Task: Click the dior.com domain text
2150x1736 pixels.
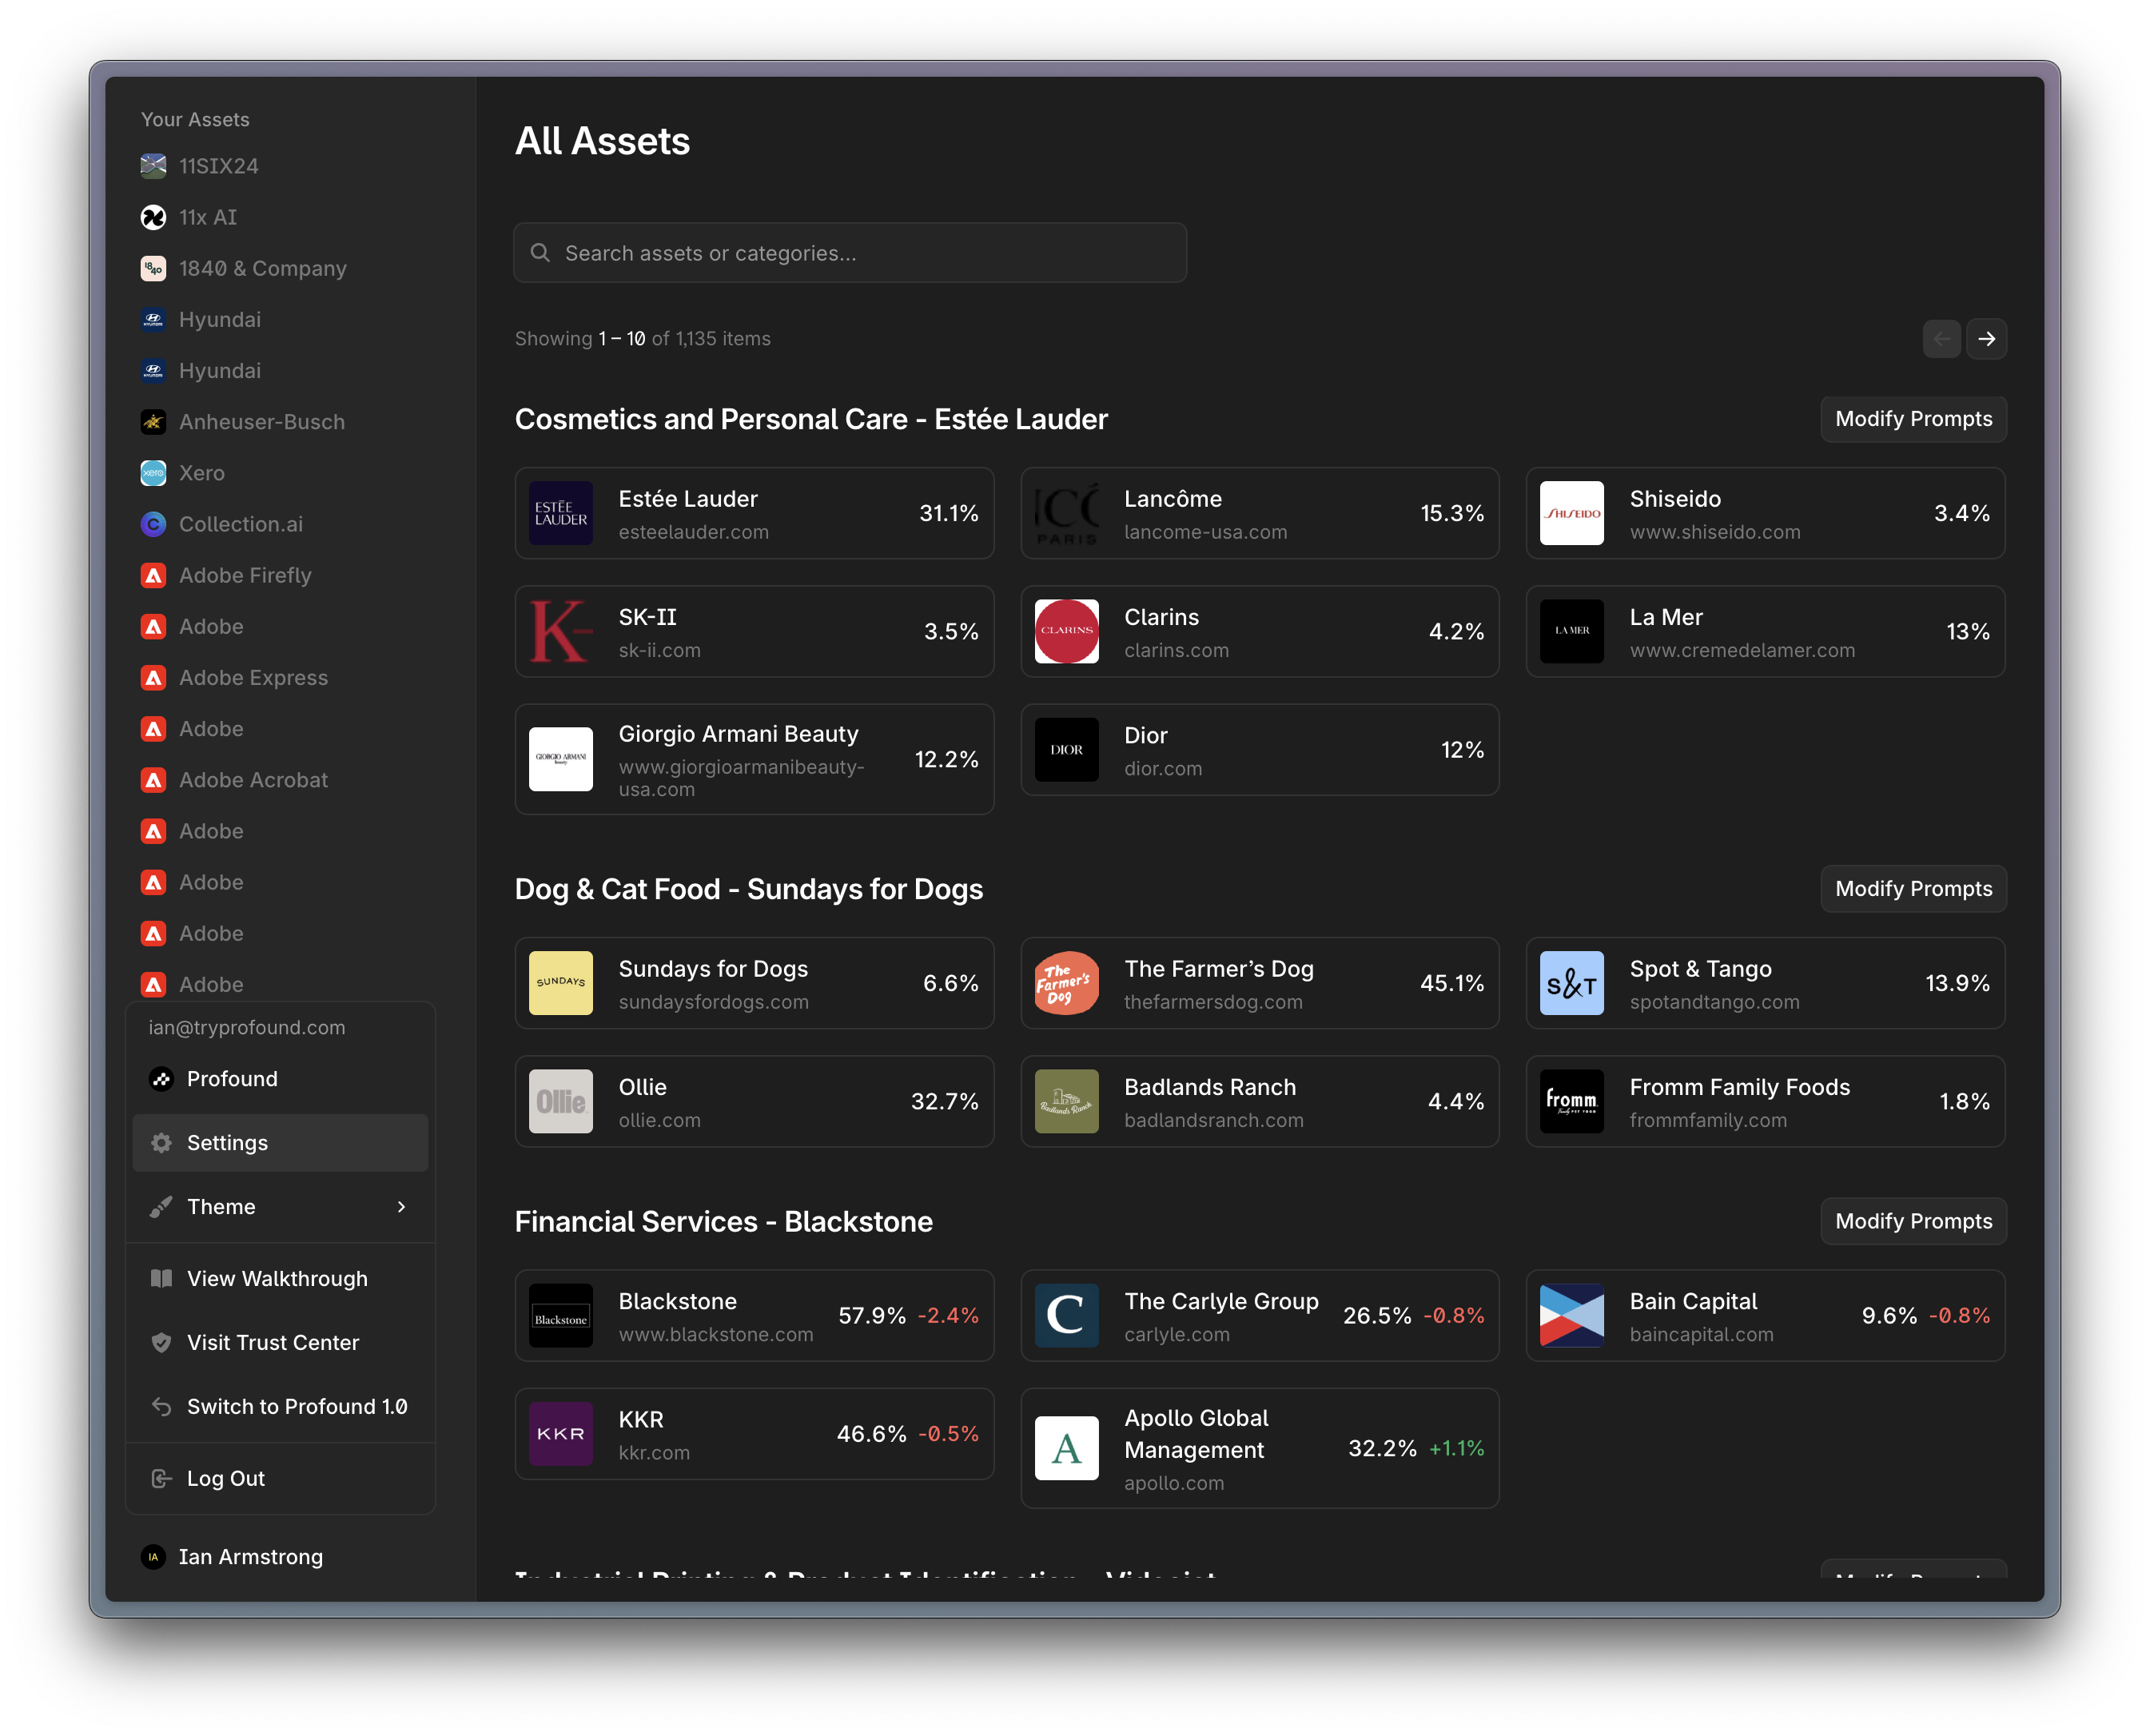Action: point(1163,768)
